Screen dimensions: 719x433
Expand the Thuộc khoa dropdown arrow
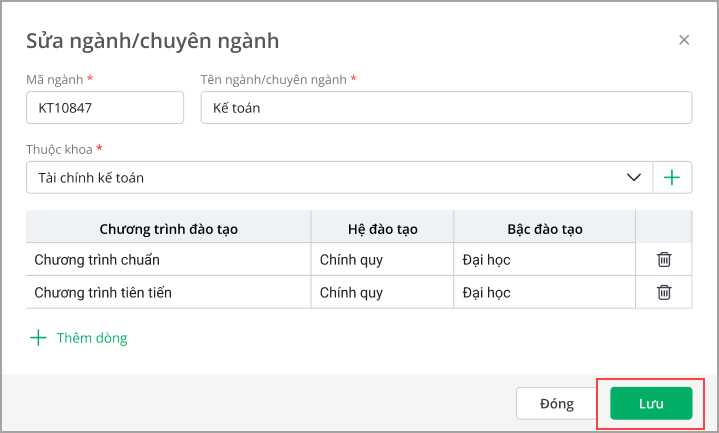coord(633,178)
